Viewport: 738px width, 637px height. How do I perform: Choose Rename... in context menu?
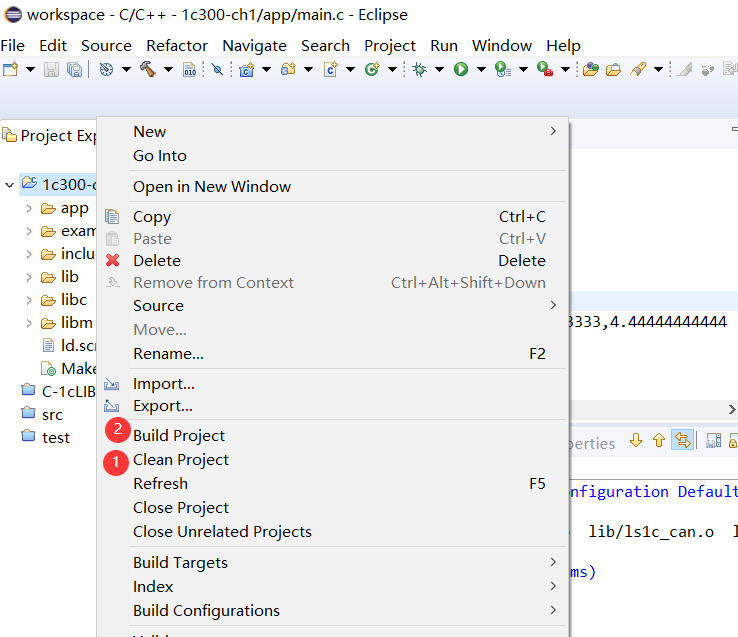tap(333, 354)
